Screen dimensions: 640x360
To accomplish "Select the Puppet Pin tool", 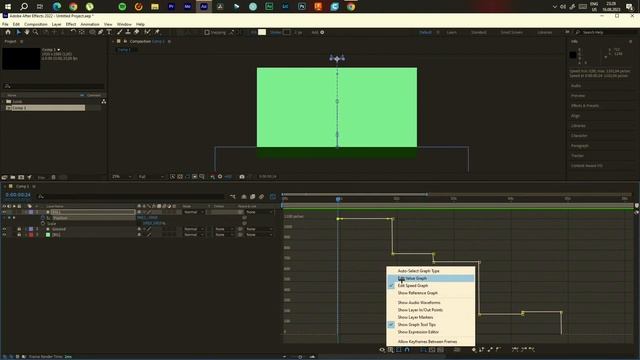I will click(157, 32).
